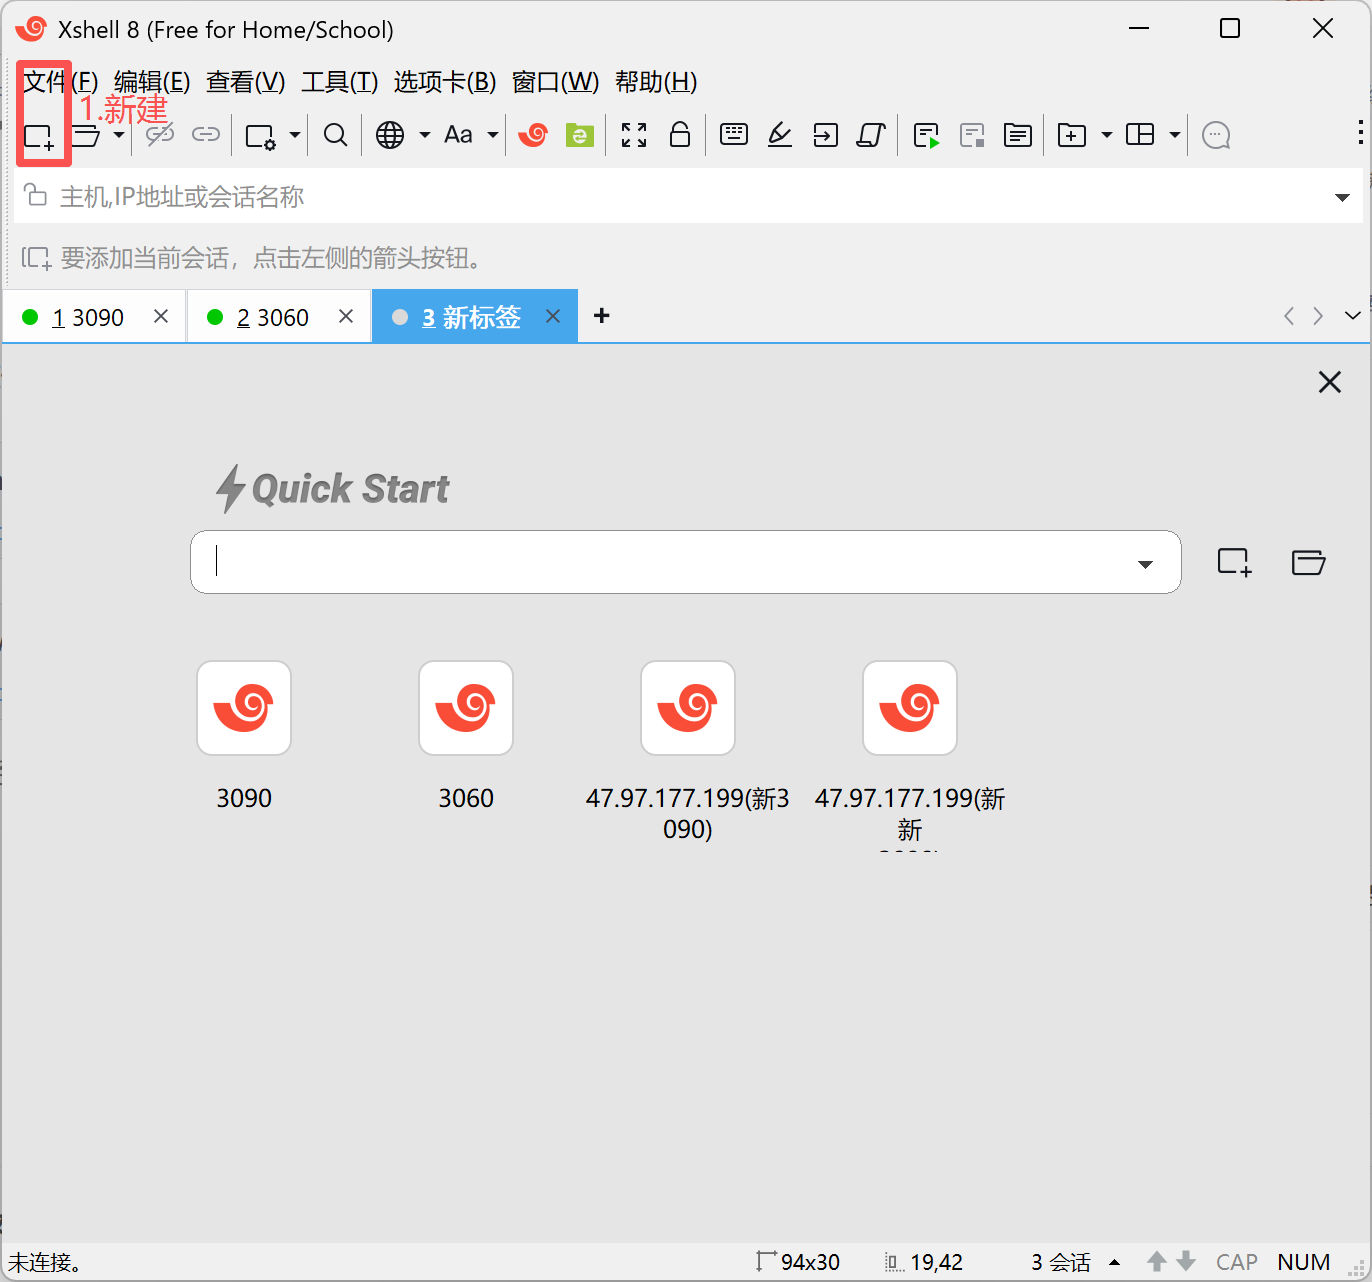Click the new tab group folder icon

1072,135
